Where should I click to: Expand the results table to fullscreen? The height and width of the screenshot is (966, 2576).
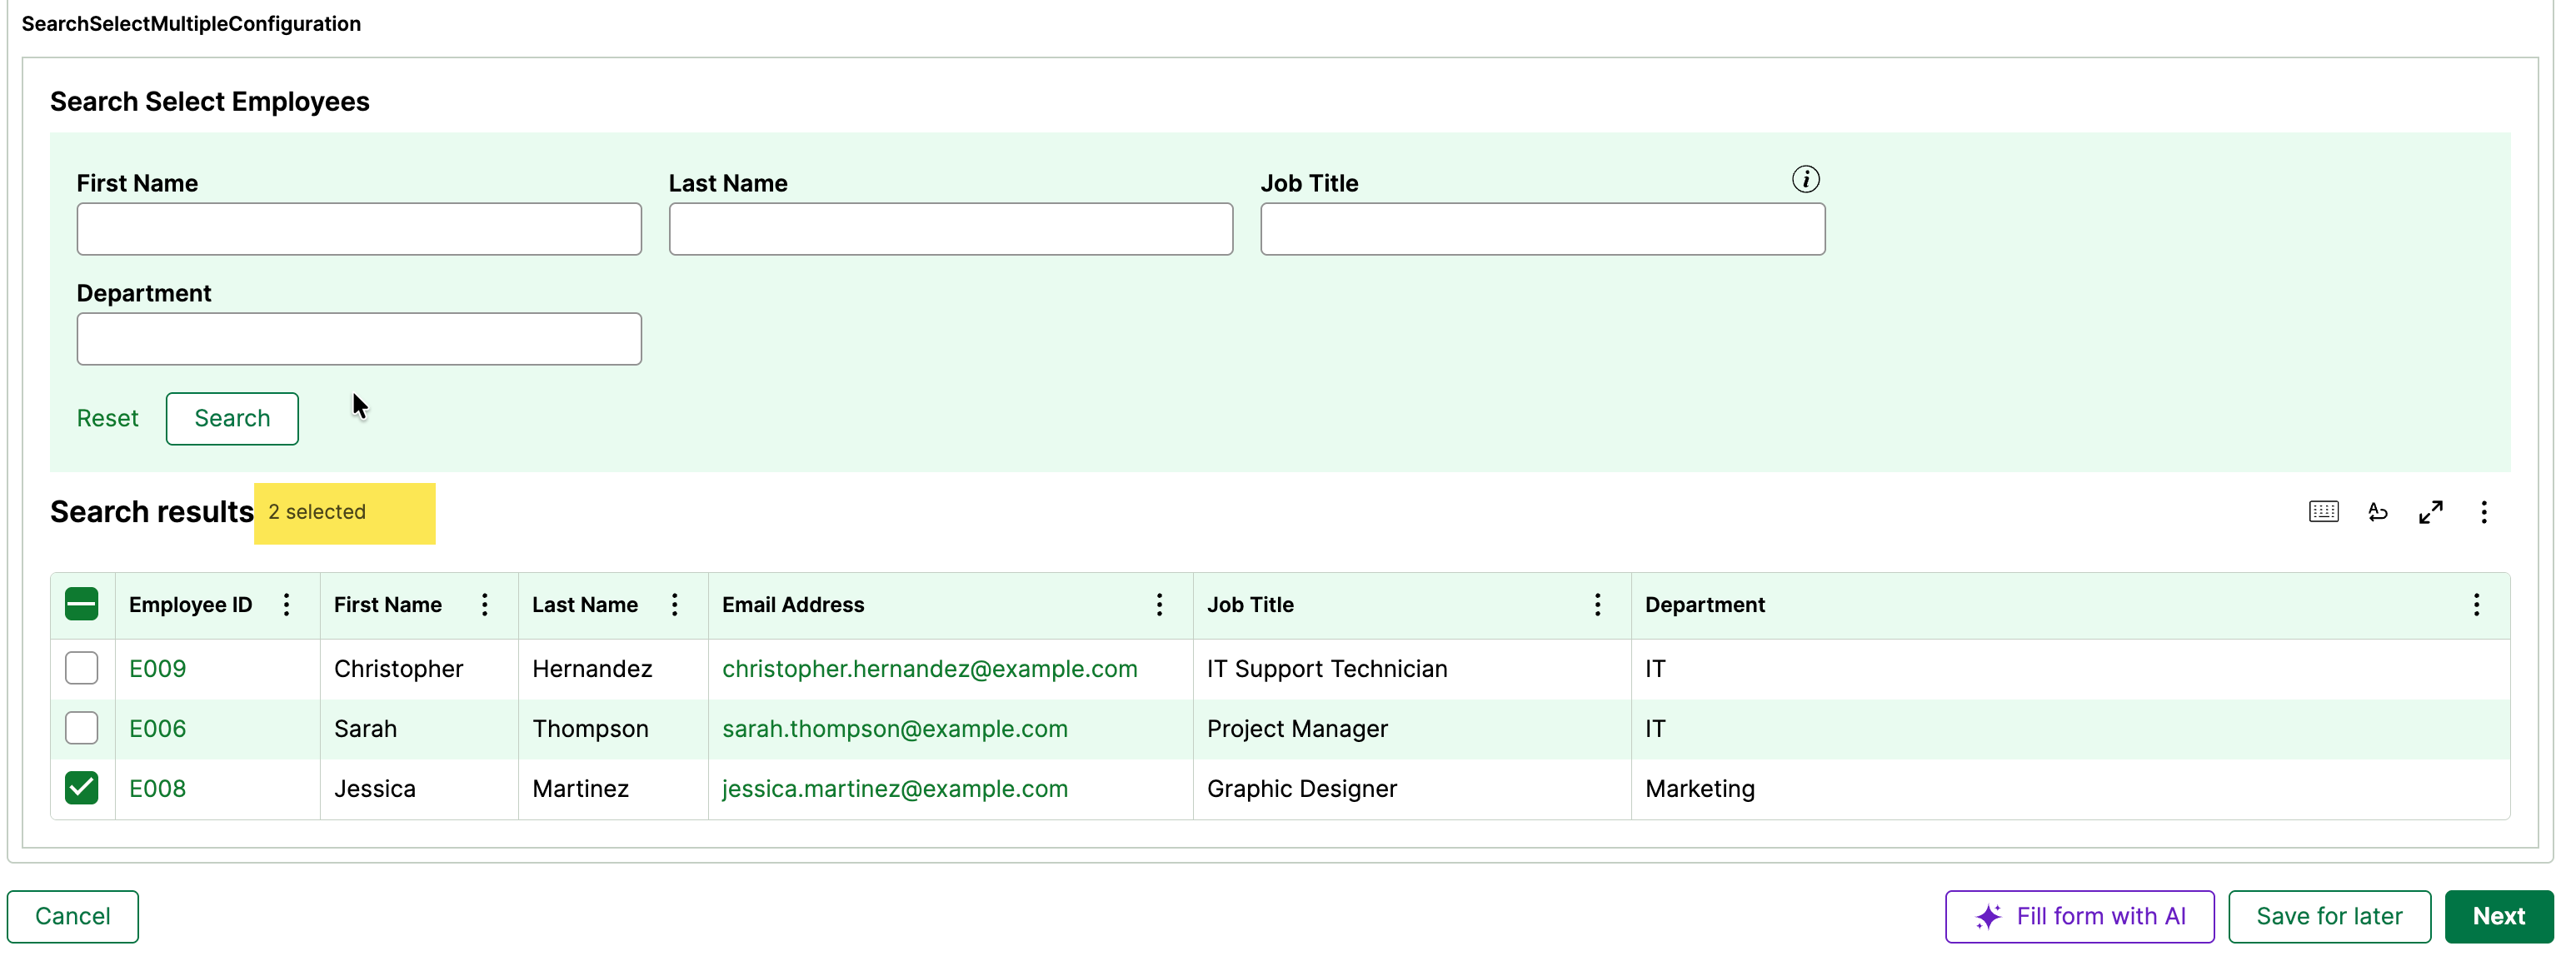point(2430,512)
